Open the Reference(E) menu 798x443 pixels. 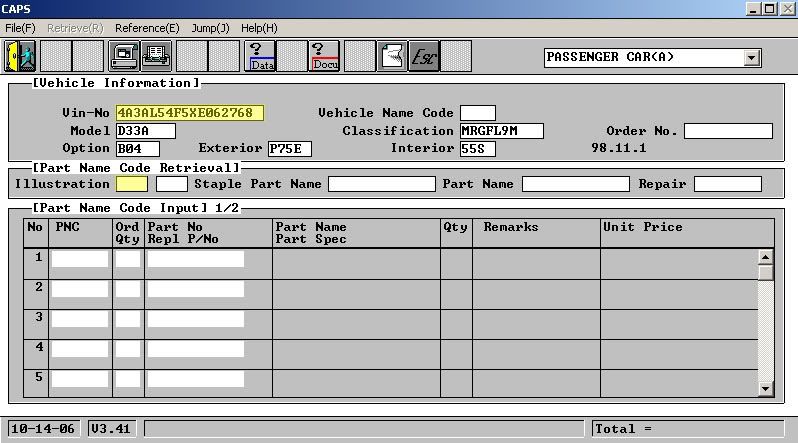(x=147, y=28)
